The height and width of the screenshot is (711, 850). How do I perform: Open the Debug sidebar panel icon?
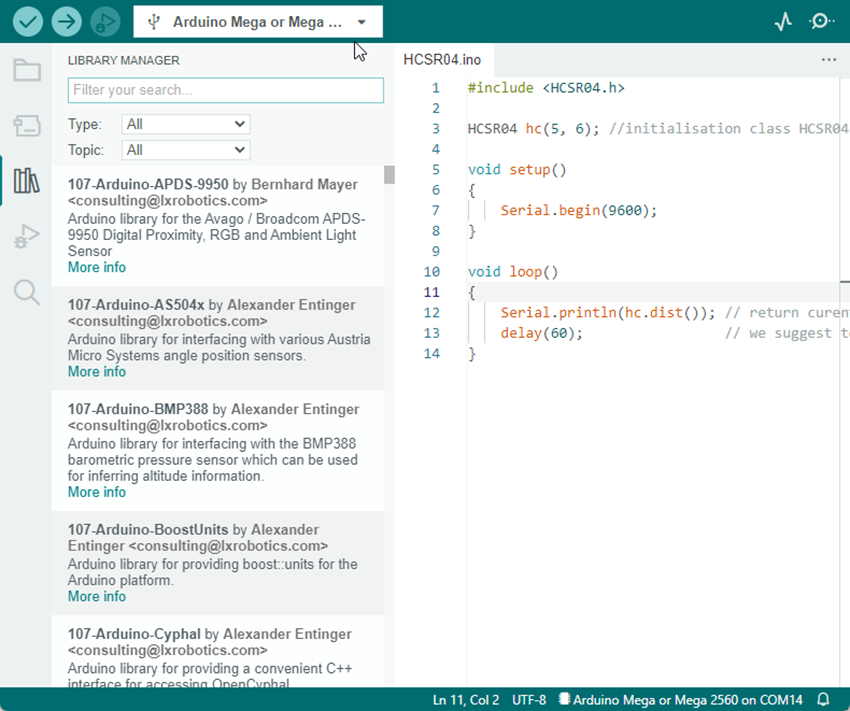(27, 236)
